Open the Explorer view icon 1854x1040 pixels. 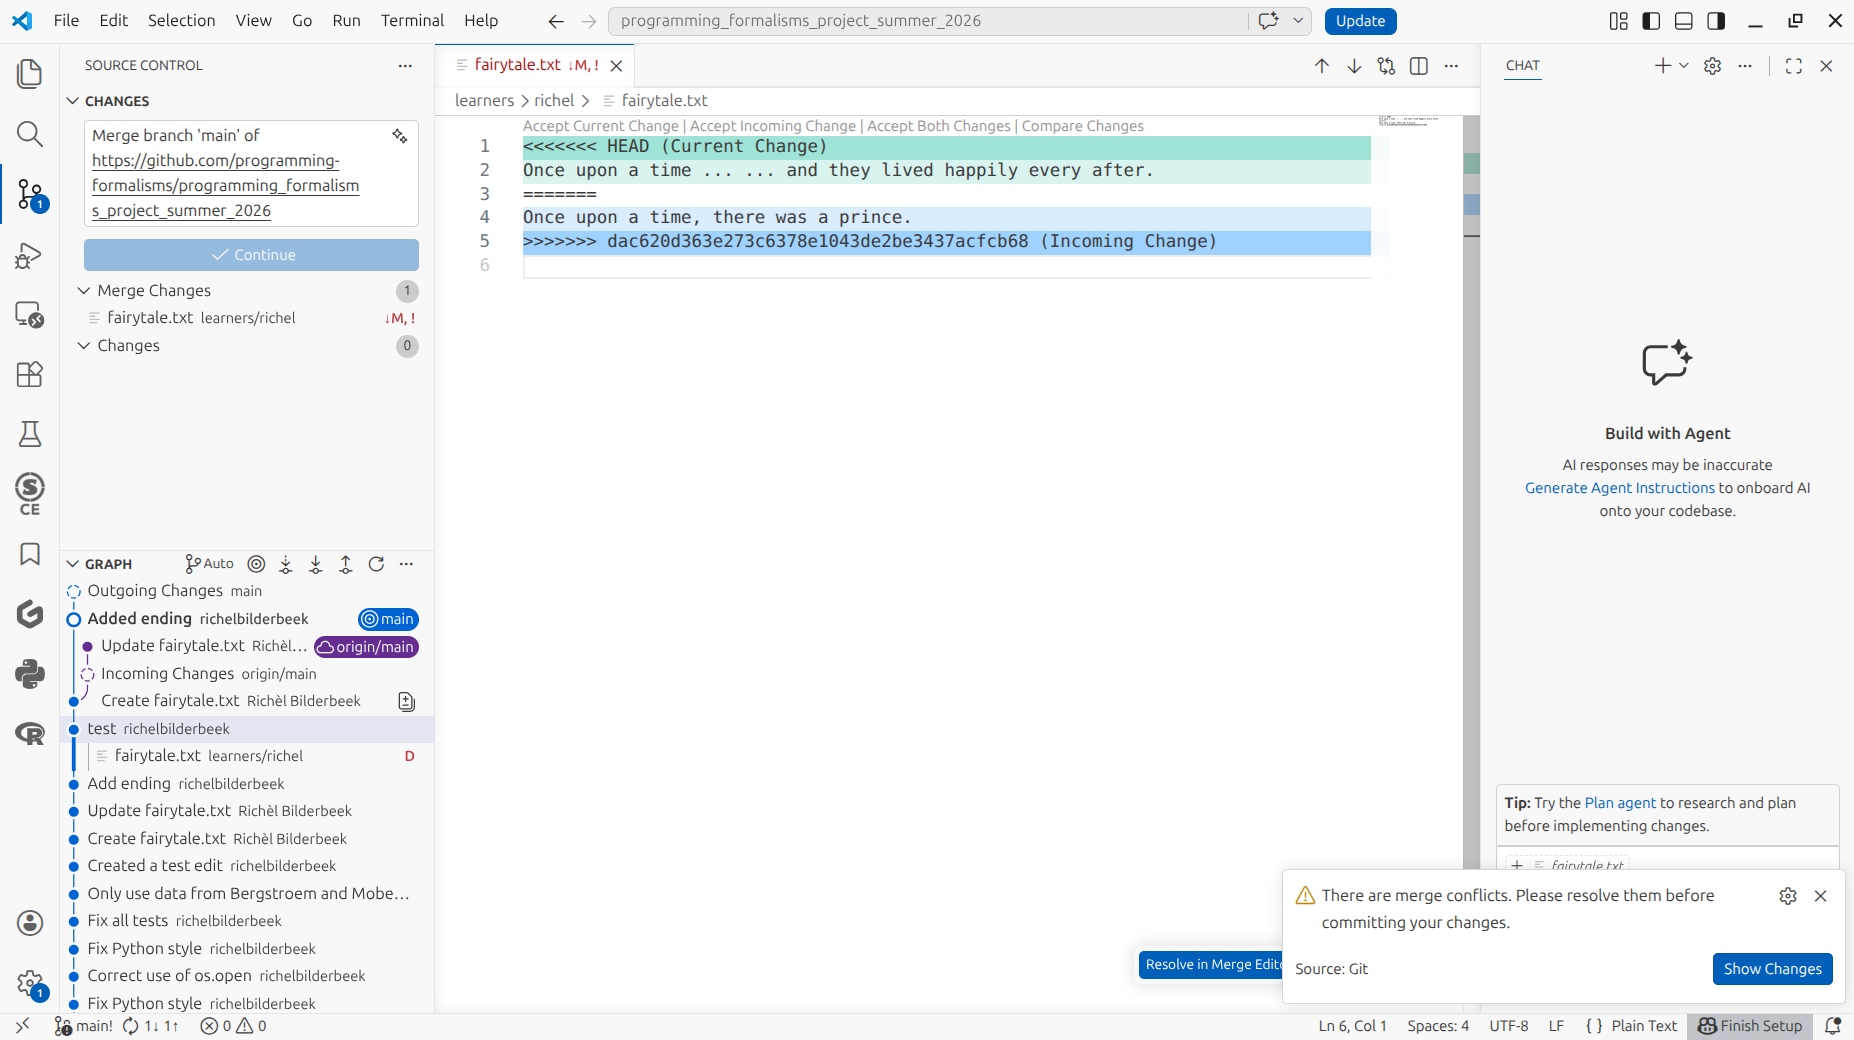point(30,74)
